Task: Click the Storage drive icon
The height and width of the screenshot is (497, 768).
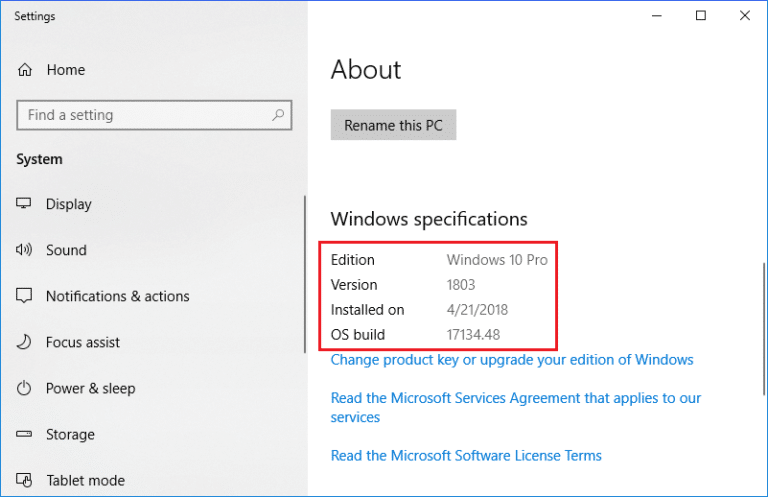Action: 25,435
